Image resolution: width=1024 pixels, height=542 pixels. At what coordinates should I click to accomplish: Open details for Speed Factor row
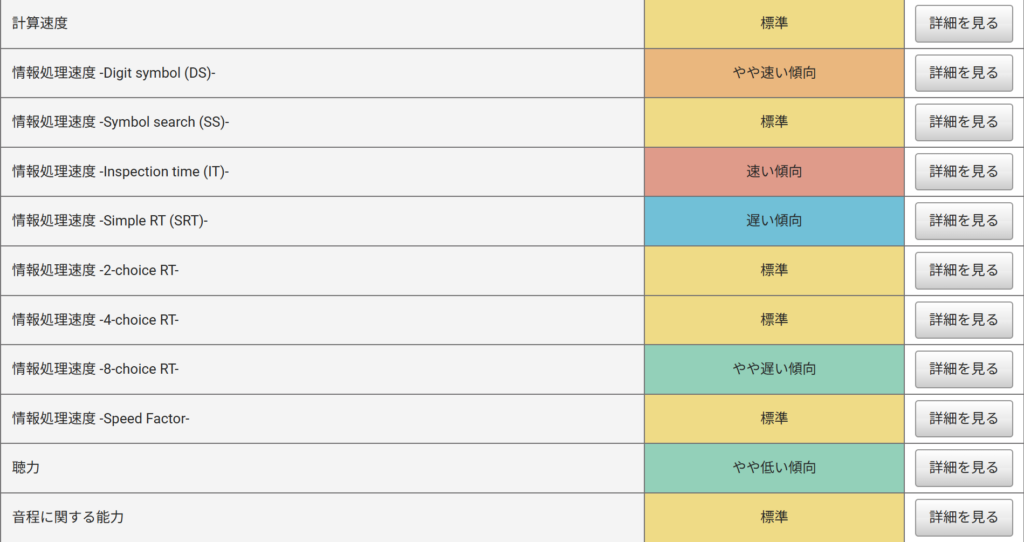(963, 418)
